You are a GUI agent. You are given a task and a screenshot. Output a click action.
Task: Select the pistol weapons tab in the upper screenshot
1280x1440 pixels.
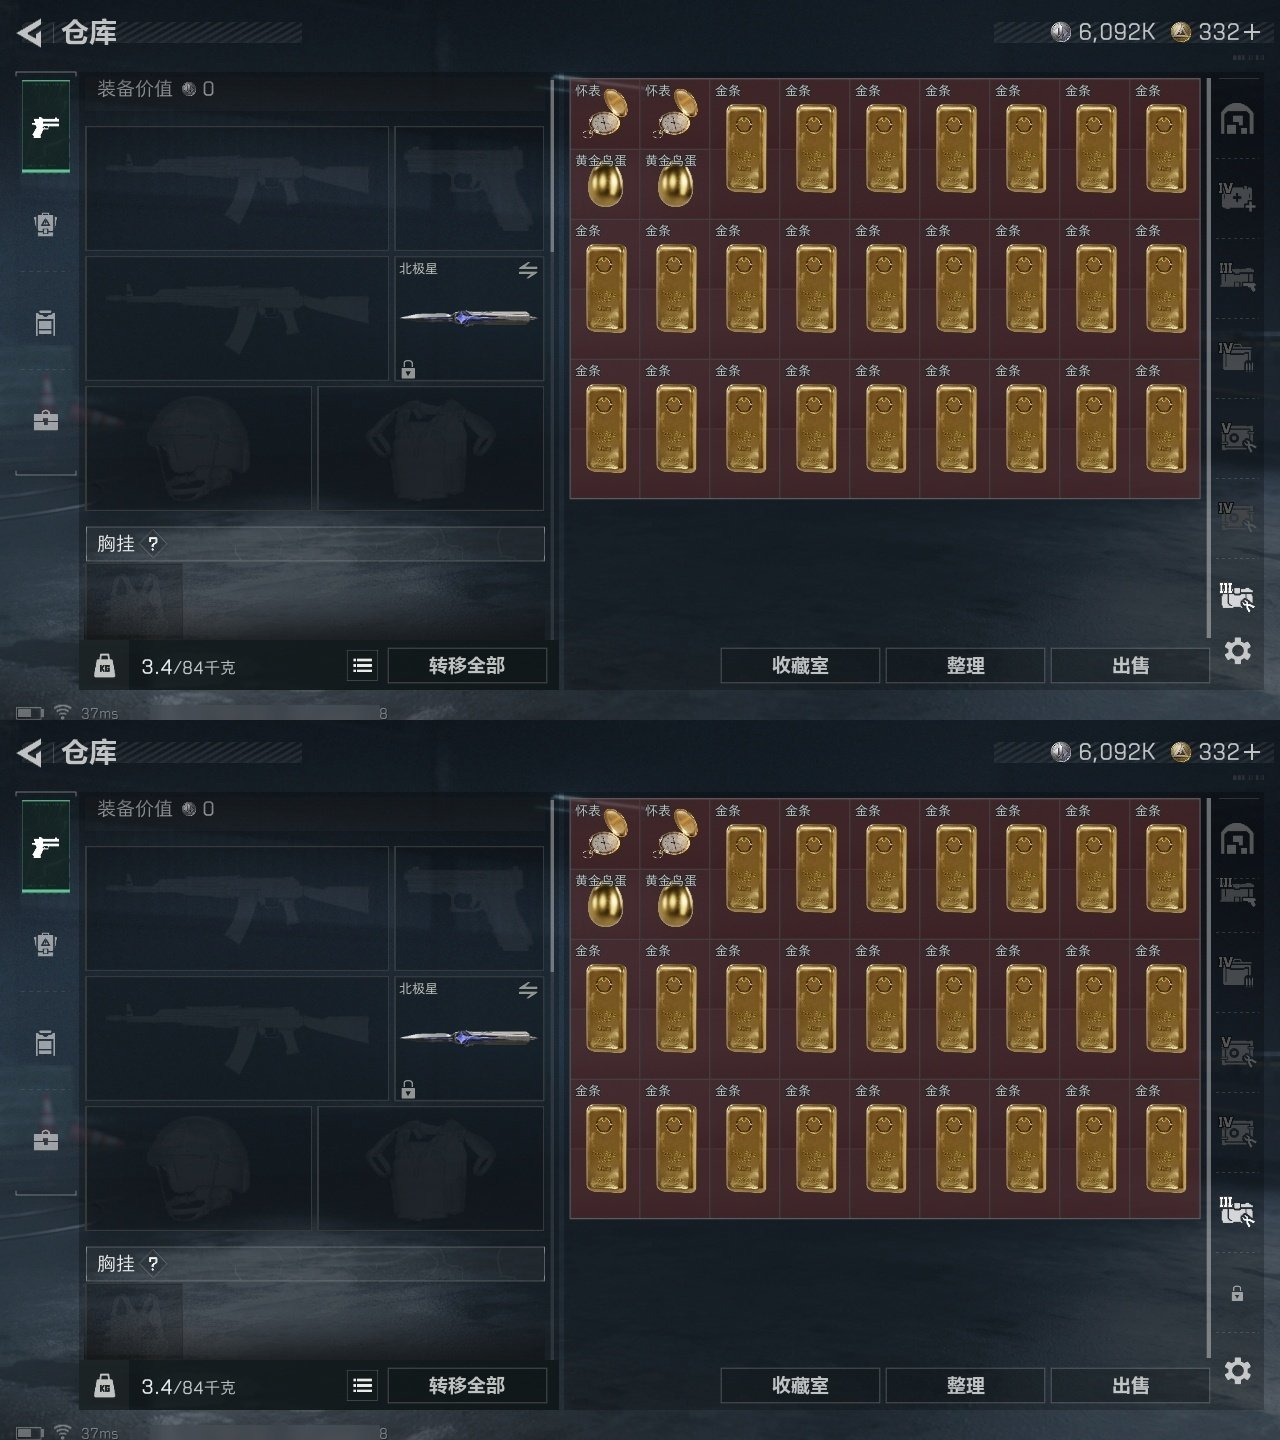46,127
